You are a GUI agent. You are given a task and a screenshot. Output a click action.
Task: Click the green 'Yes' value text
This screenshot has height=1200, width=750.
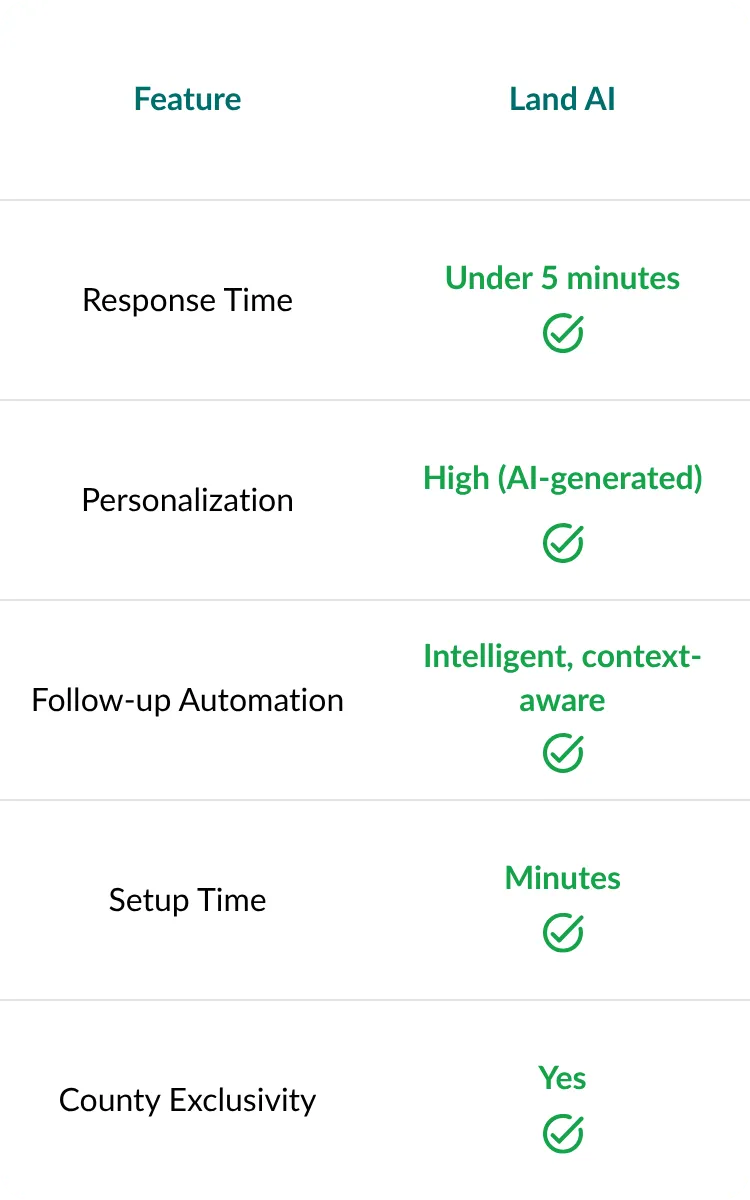coord(563,1078)
